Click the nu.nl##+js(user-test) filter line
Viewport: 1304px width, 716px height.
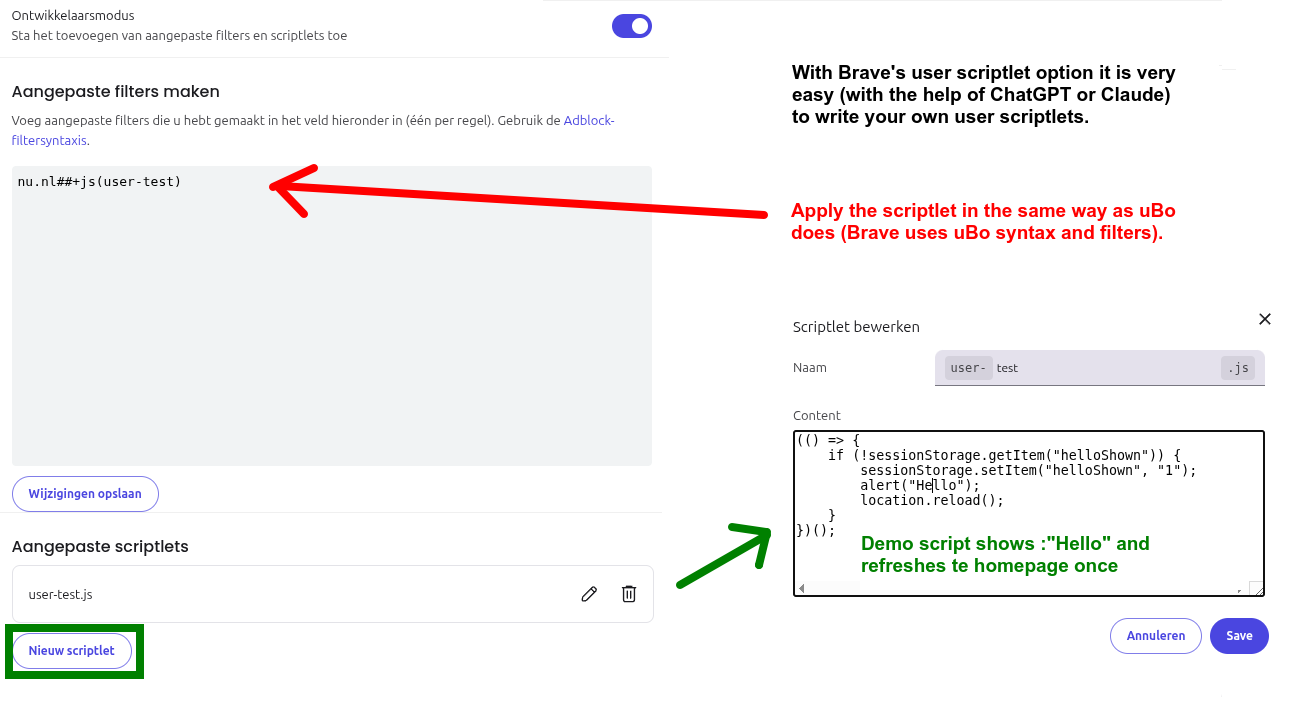100,182
